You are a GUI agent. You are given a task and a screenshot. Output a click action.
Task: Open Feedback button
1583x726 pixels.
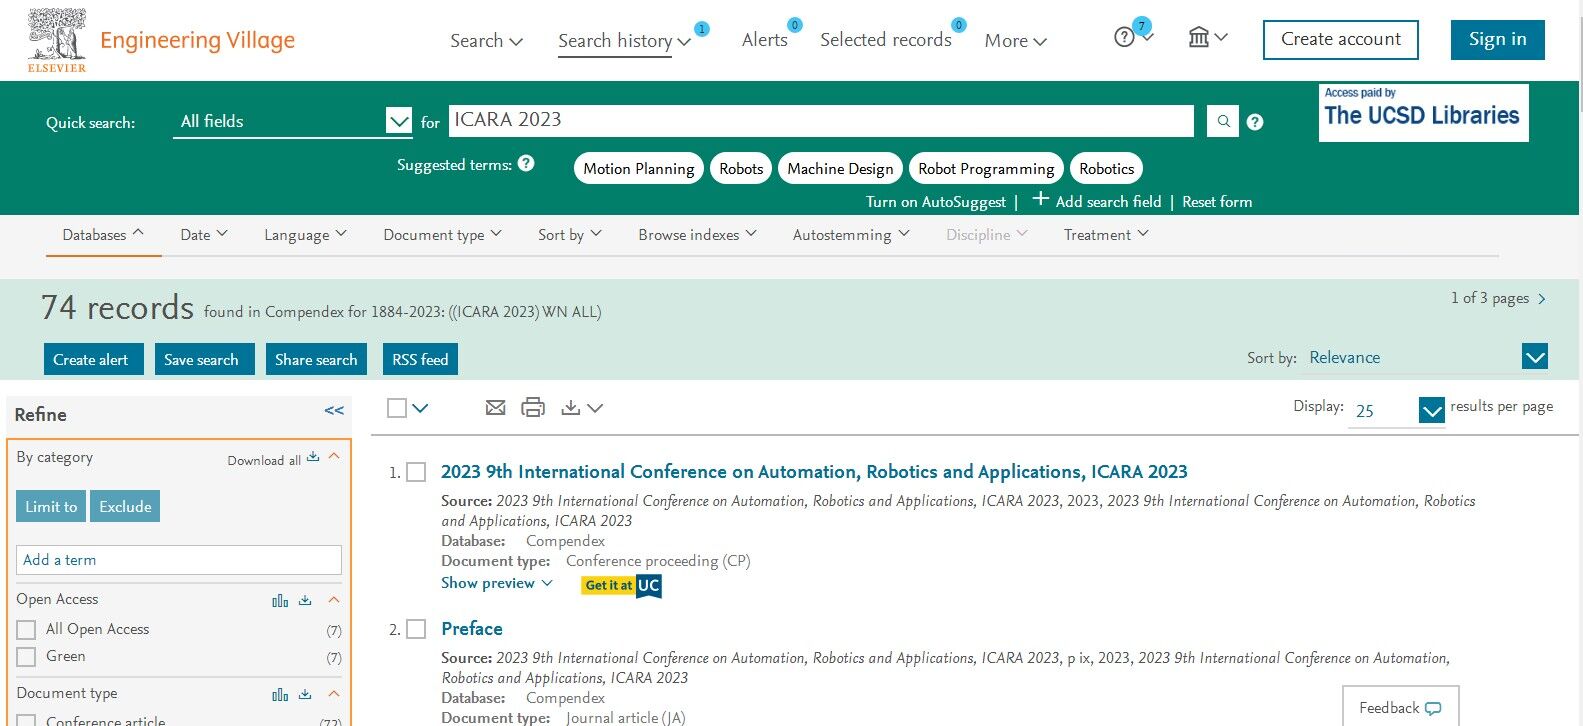tap(1400, 707)
